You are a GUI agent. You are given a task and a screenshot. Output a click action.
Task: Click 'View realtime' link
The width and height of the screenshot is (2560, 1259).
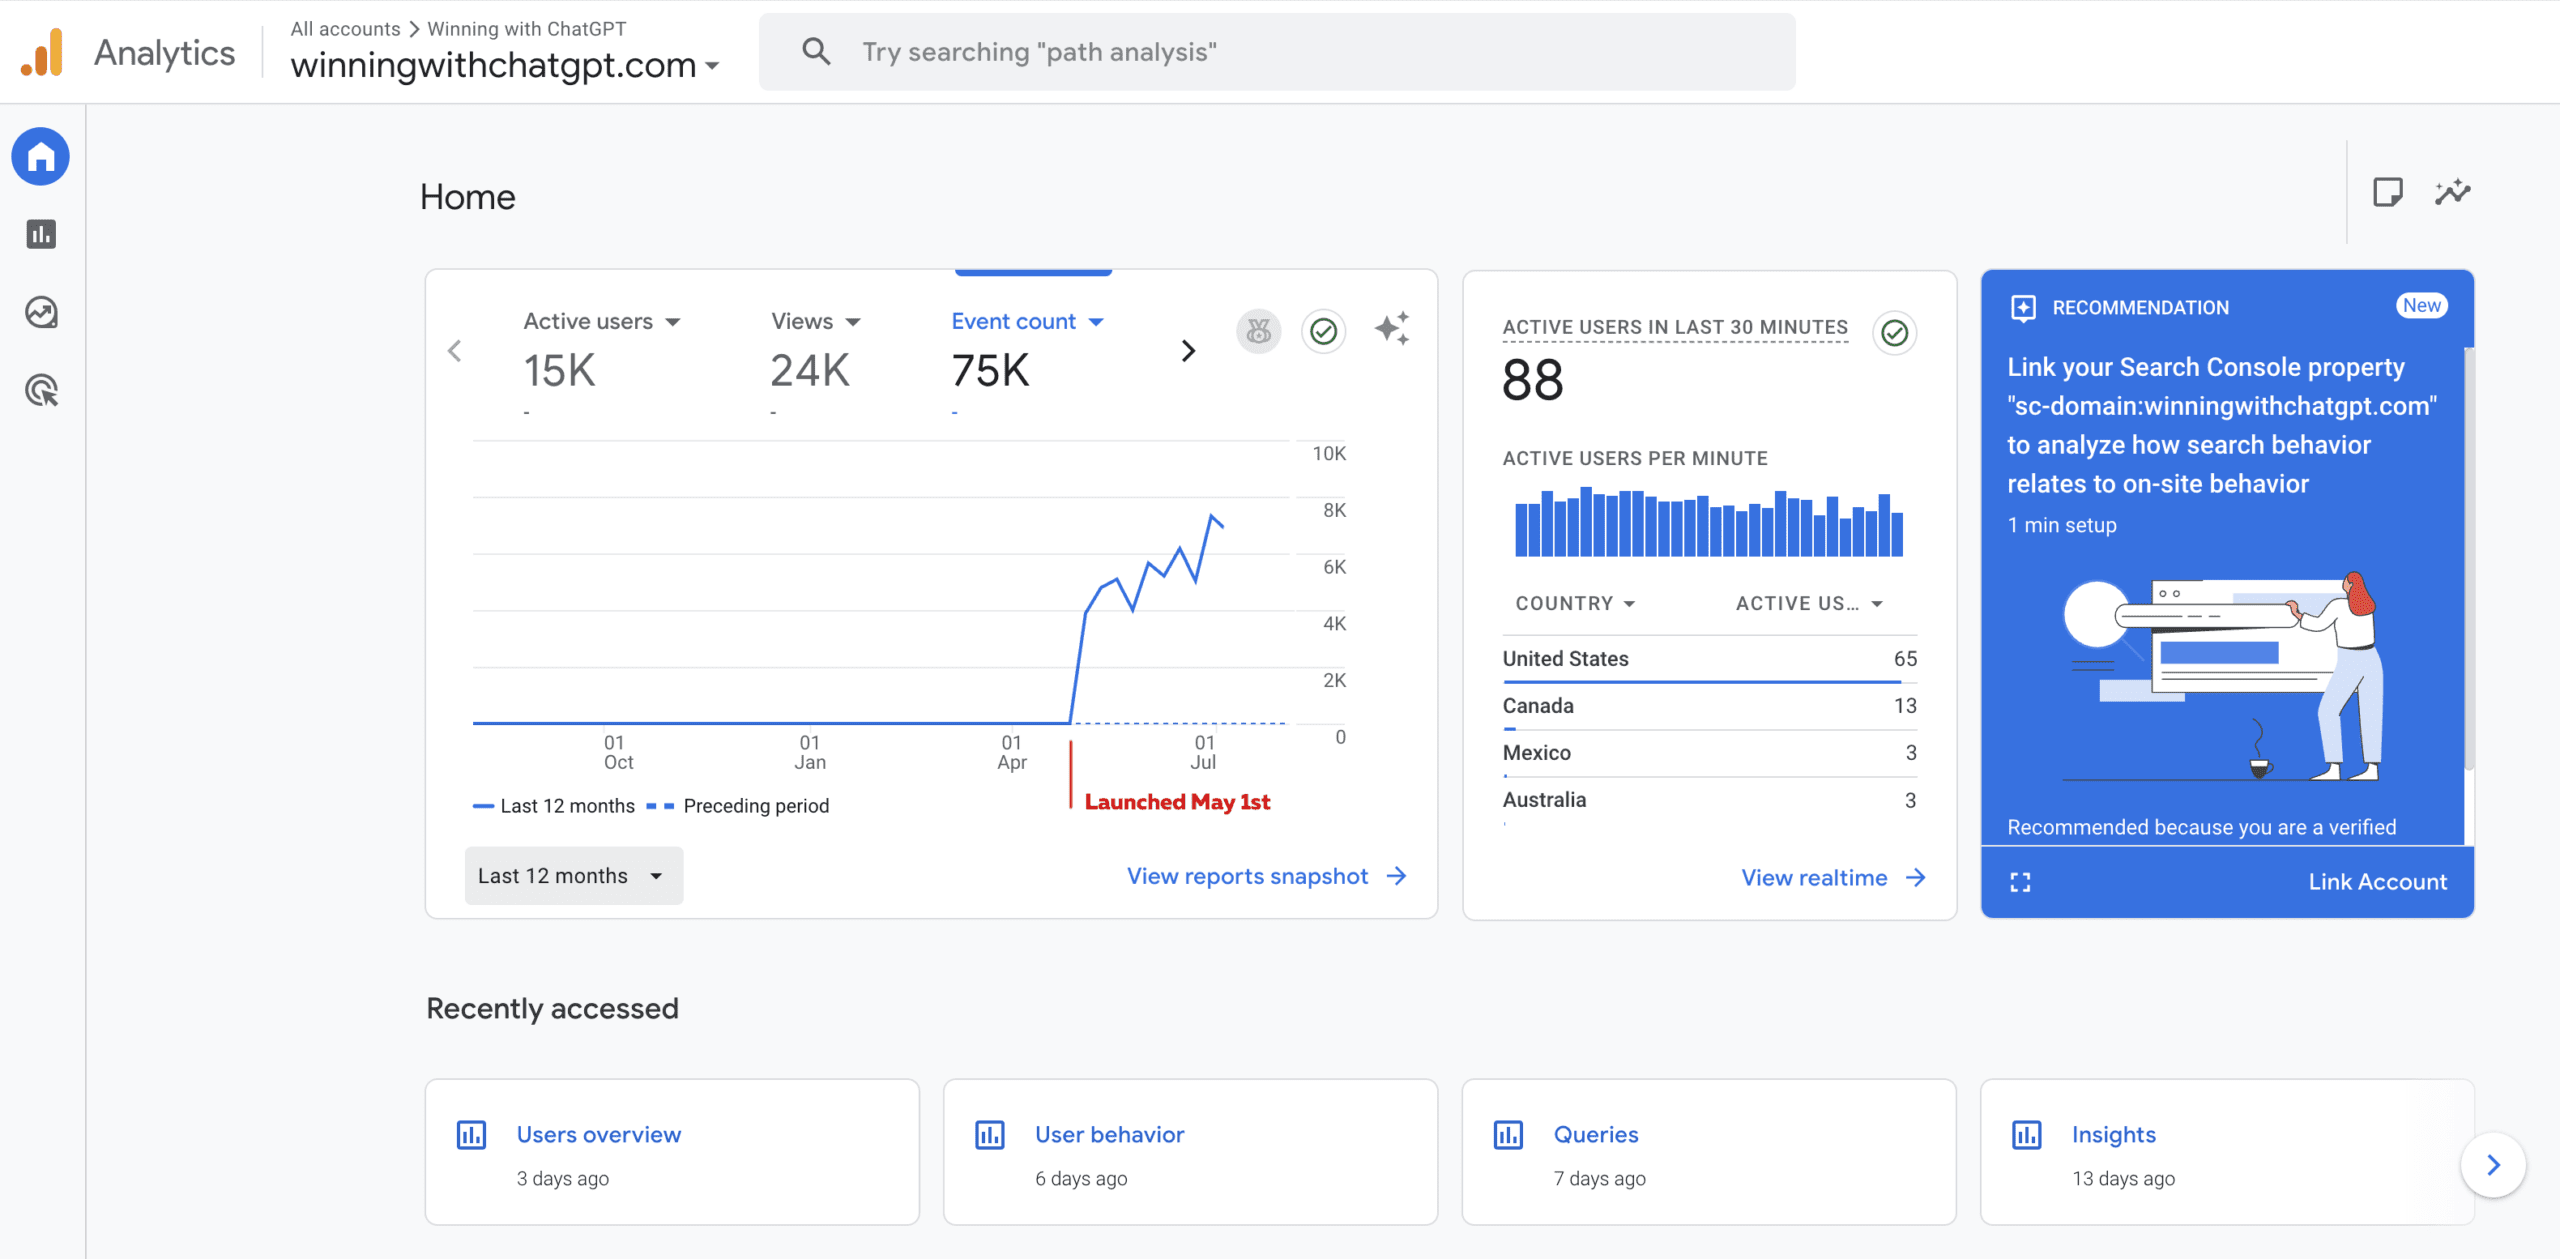pos(1814,878)
